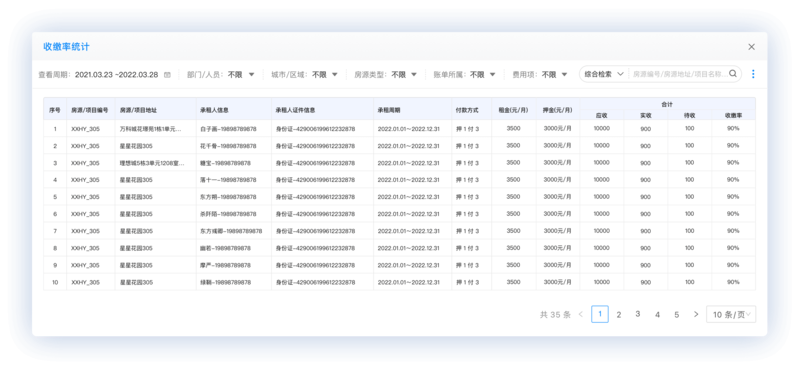Go to page 2
The width and height of the screenshot is (800, 379).
tap(619, 315)
